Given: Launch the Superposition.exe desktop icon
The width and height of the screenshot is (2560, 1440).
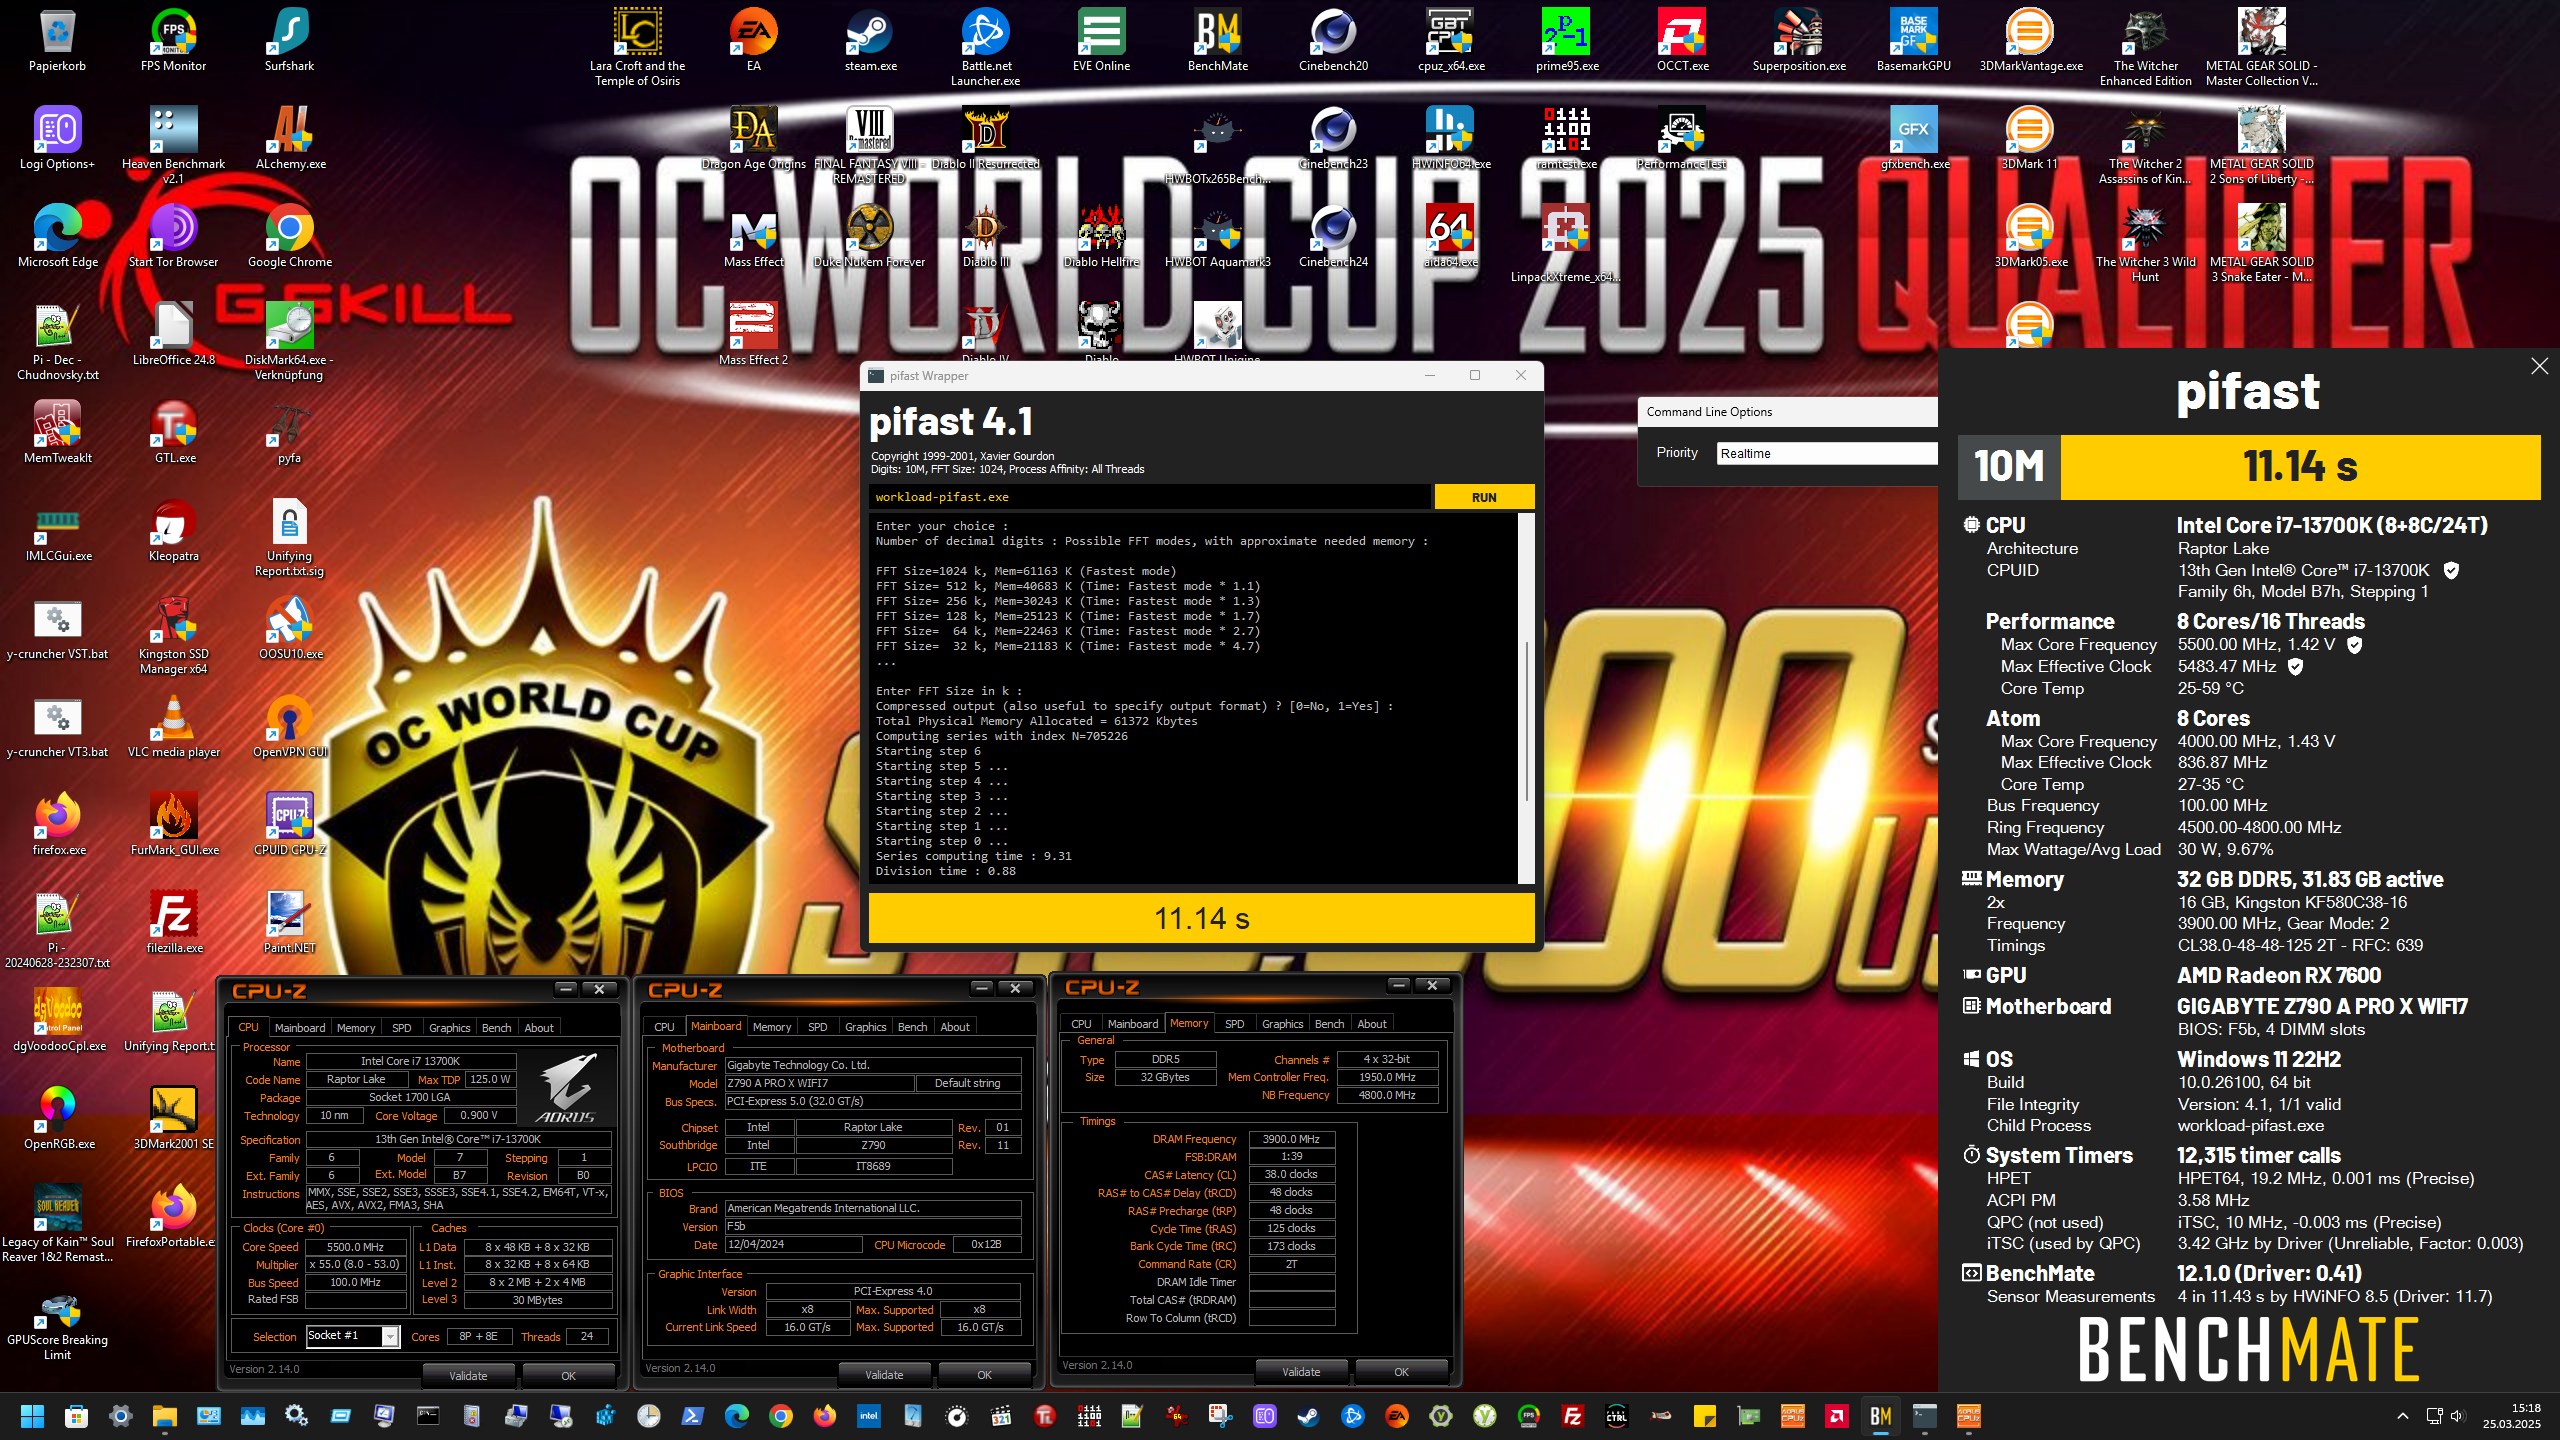Looking at the screenshot, I should [1799, 42].
